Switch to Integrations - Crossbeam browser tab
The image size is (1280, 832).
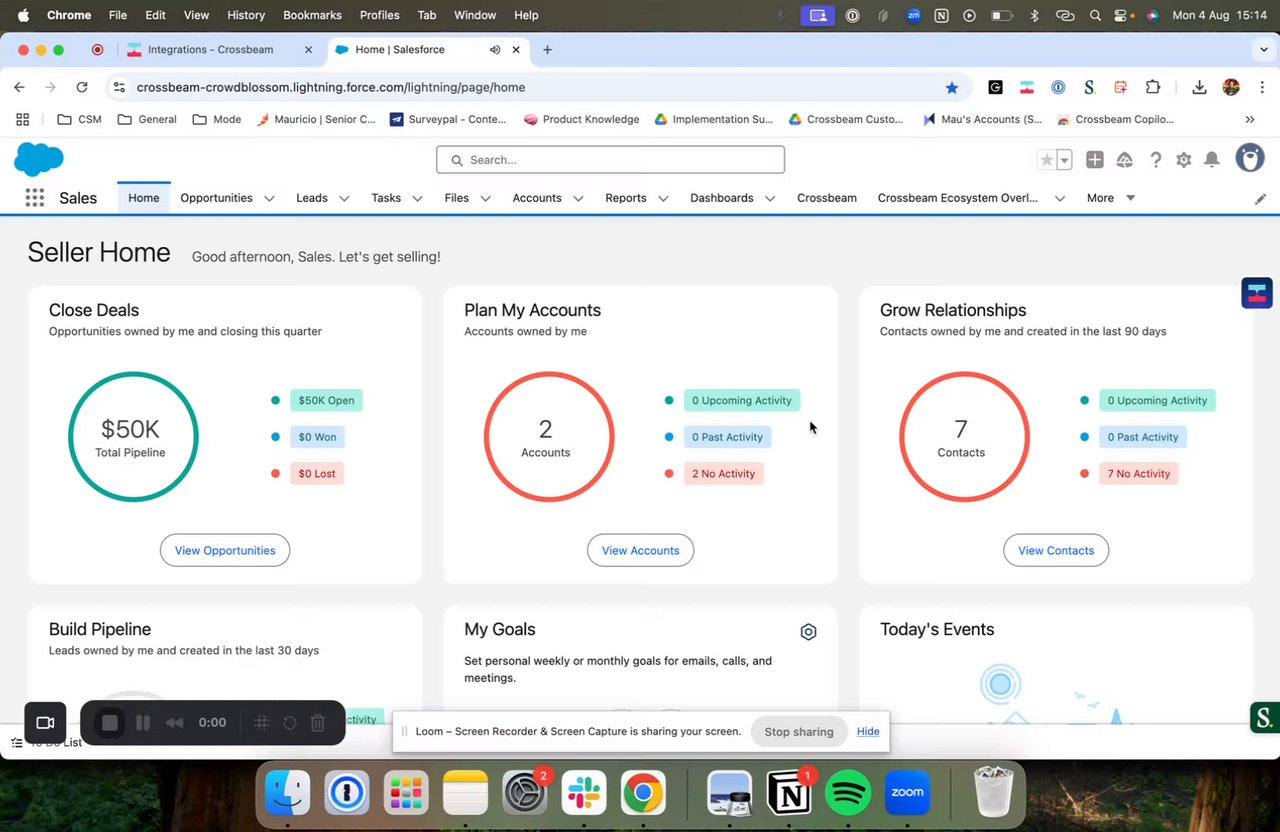(x=210, y=49)
